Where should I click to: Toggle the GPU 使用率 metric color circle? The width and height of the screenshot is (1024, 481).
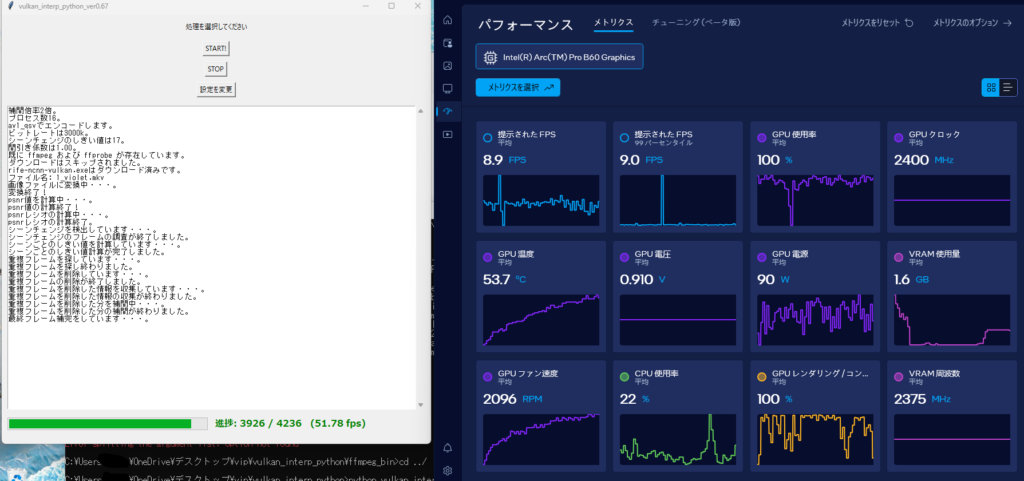point(760,137)
